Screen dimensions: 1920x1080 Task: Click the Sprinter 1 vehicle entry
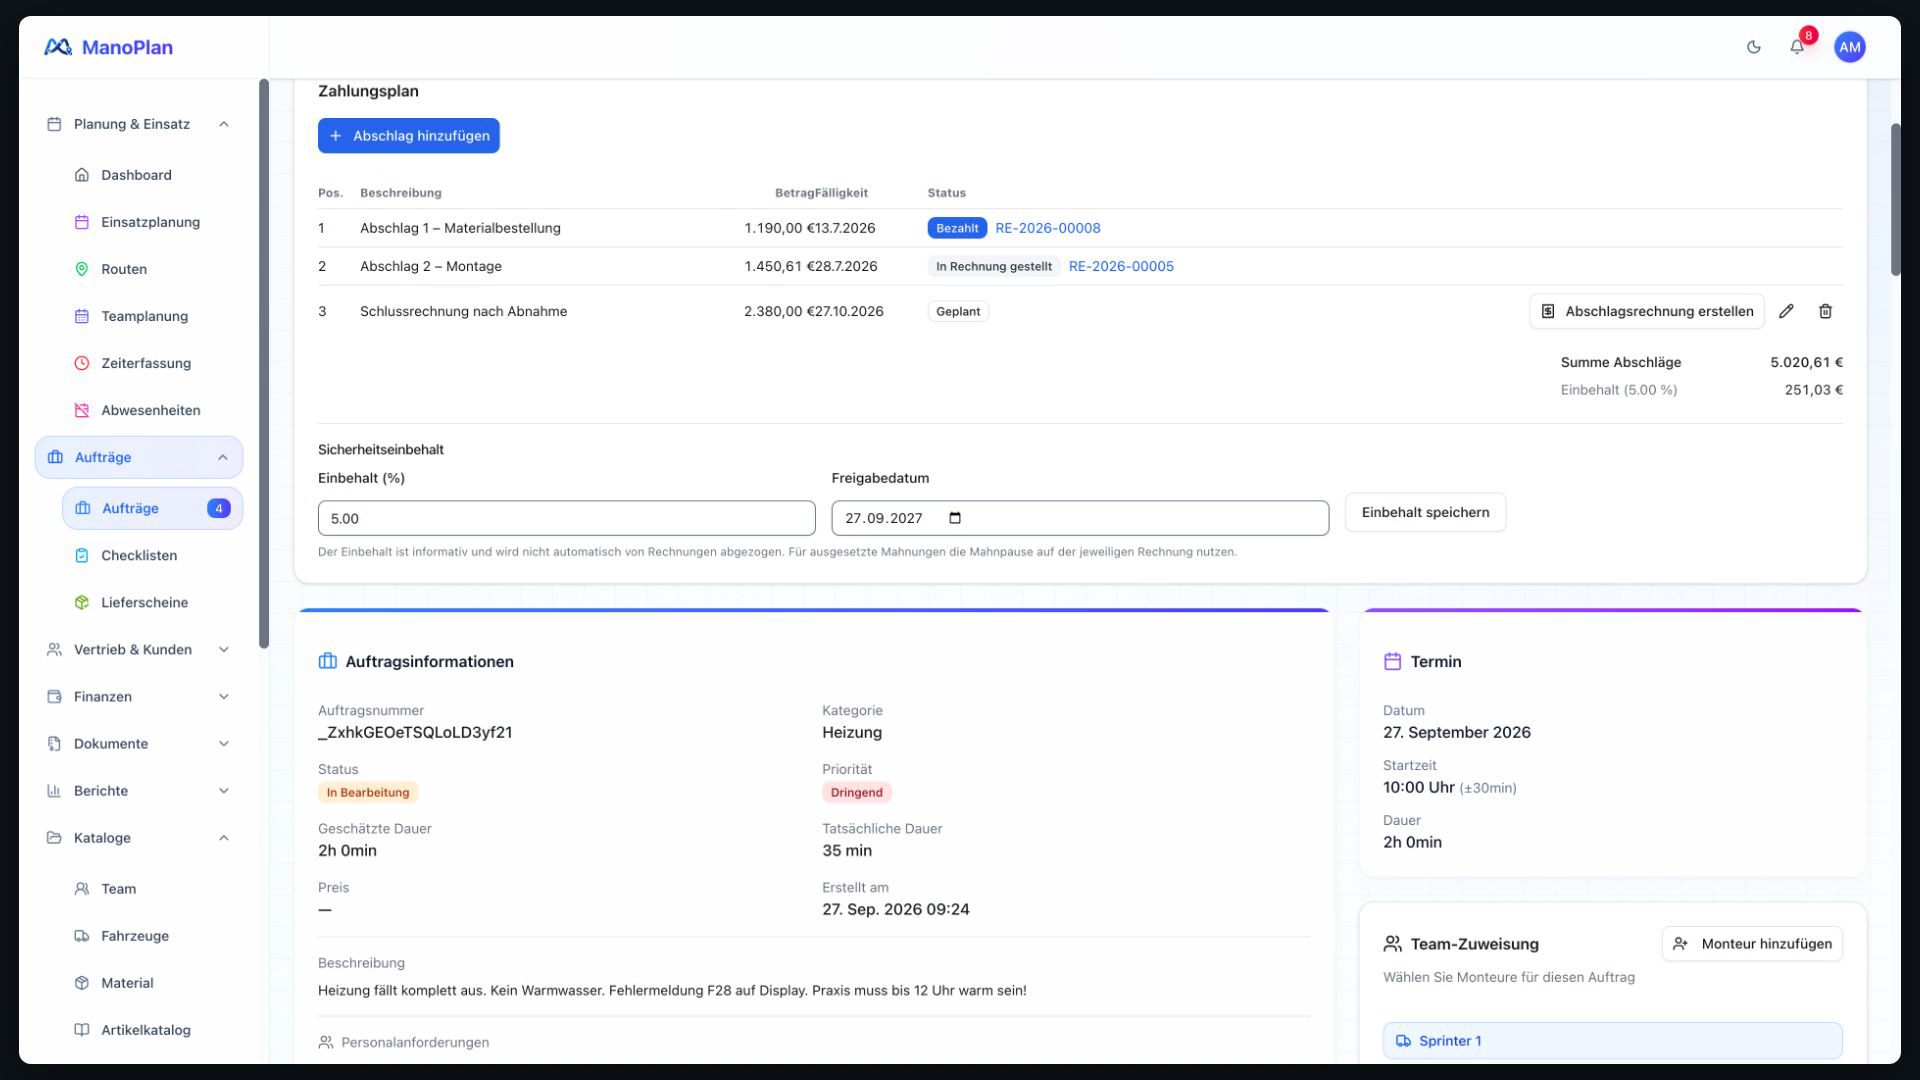(1612, 1040)
